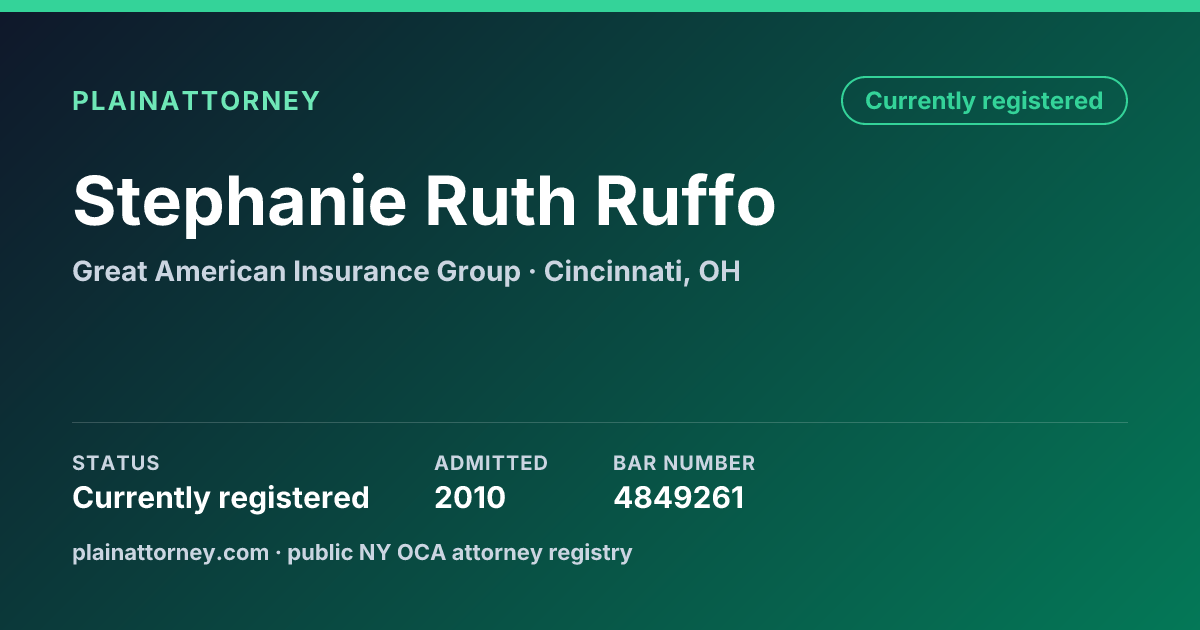This screenshot has height=630, width=1200.
Task: Click the dot separator before Cincinnati
Action: (x=532, y=272)
